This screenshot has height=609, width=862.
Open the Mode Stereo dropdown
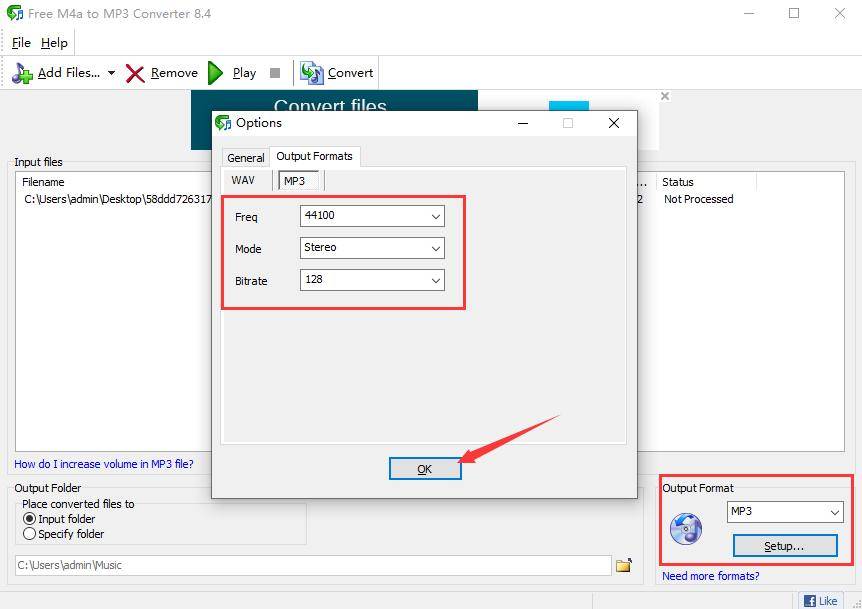[x=436, y=248]
